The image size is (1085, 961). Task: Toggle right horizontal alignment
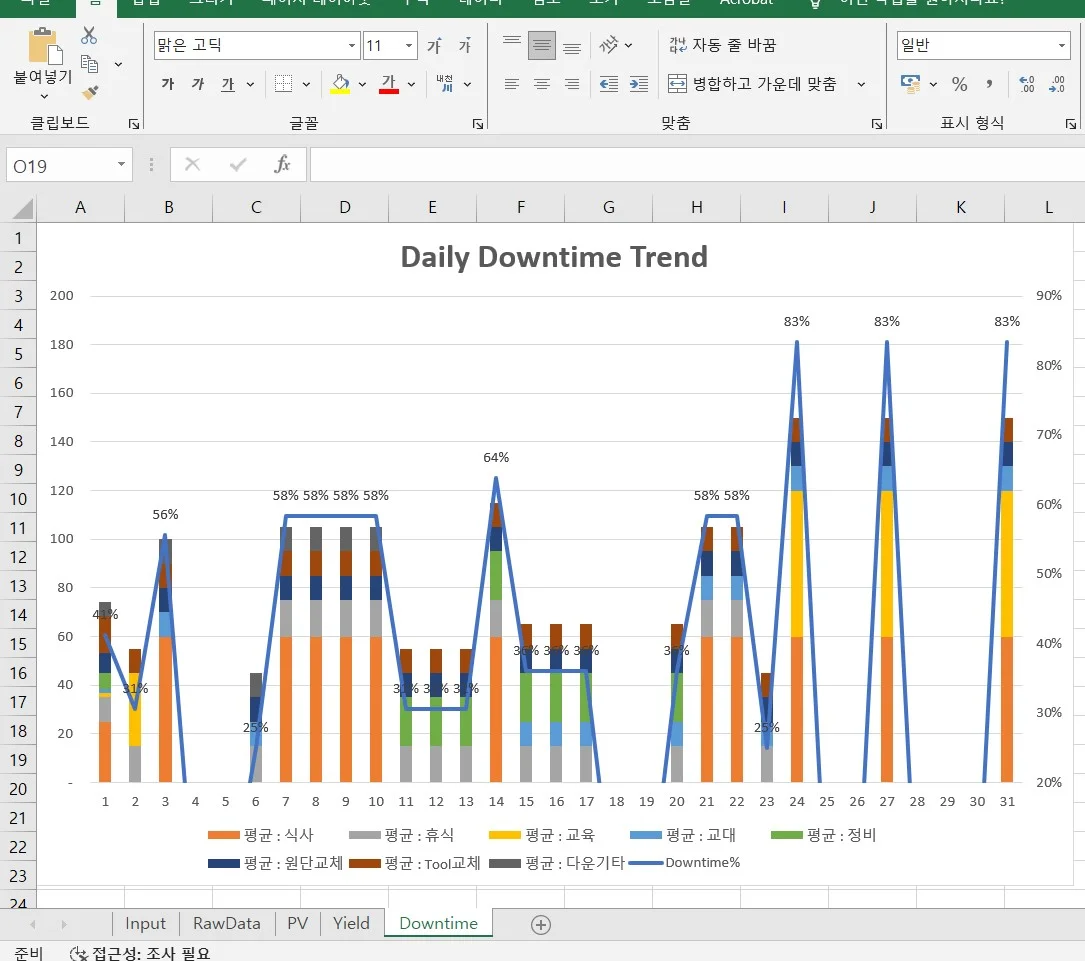pos(572,84)
